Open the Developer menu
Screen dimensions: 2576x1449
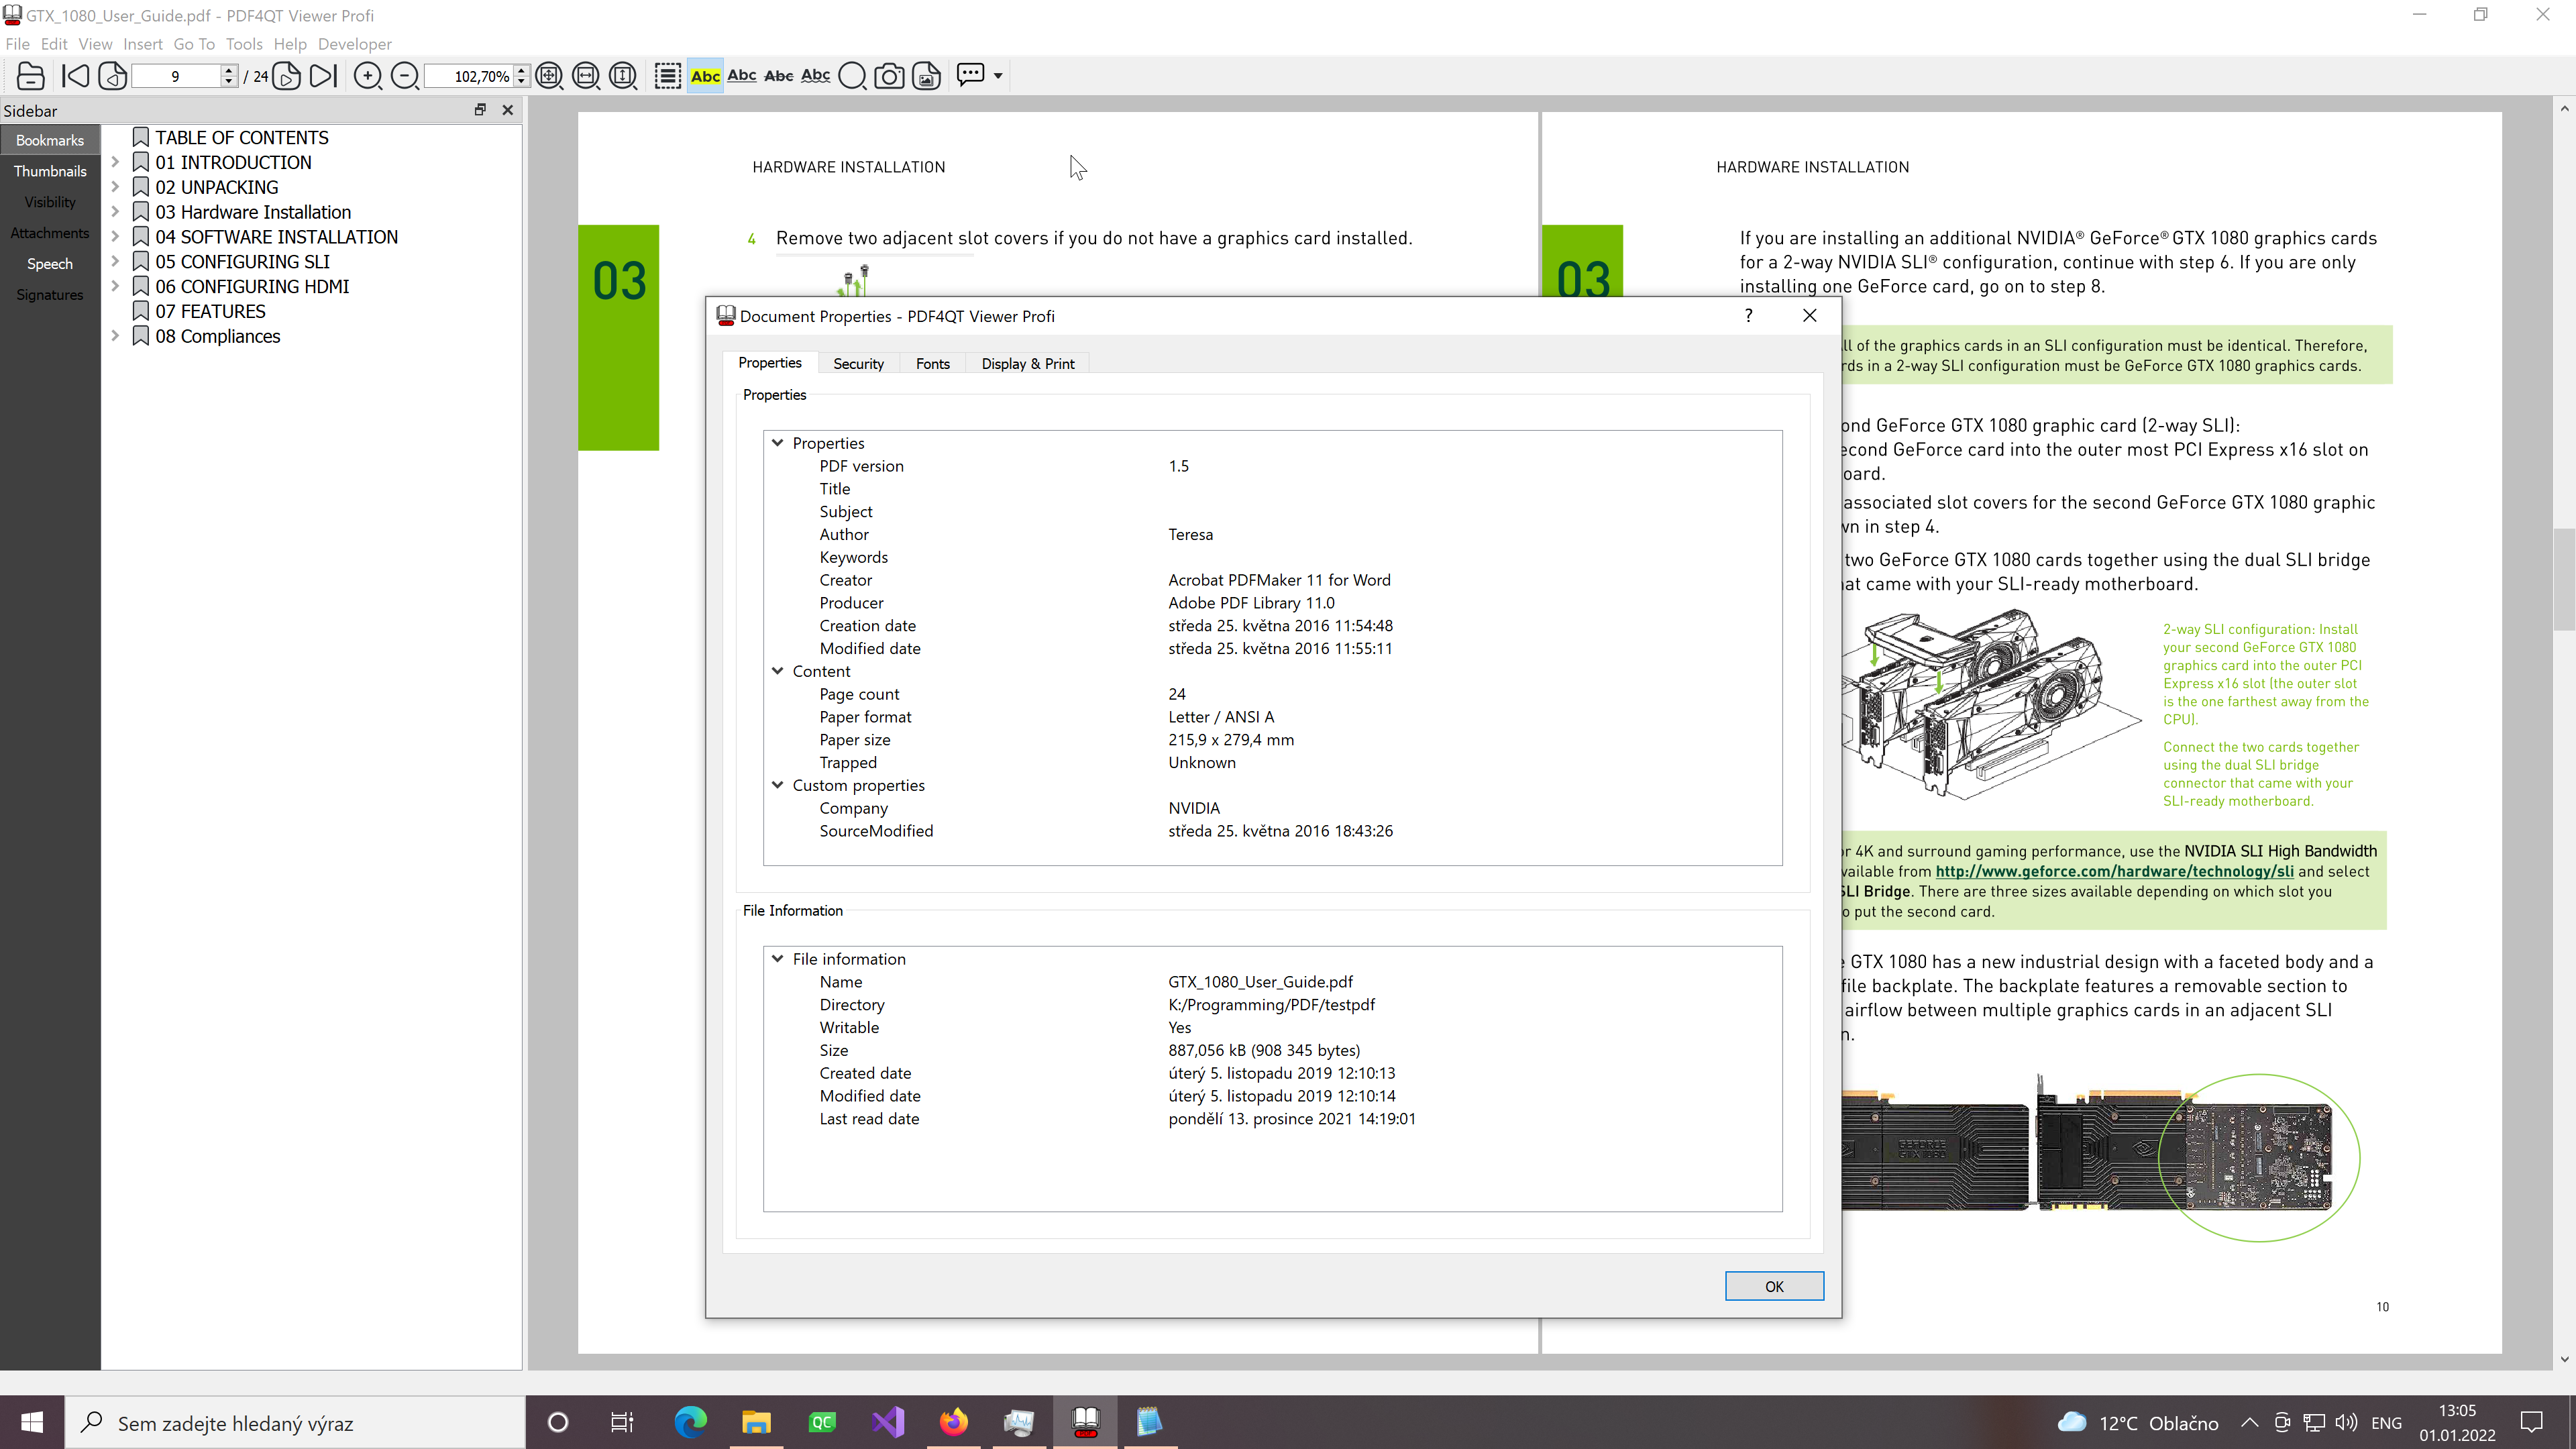pos(355,44)
